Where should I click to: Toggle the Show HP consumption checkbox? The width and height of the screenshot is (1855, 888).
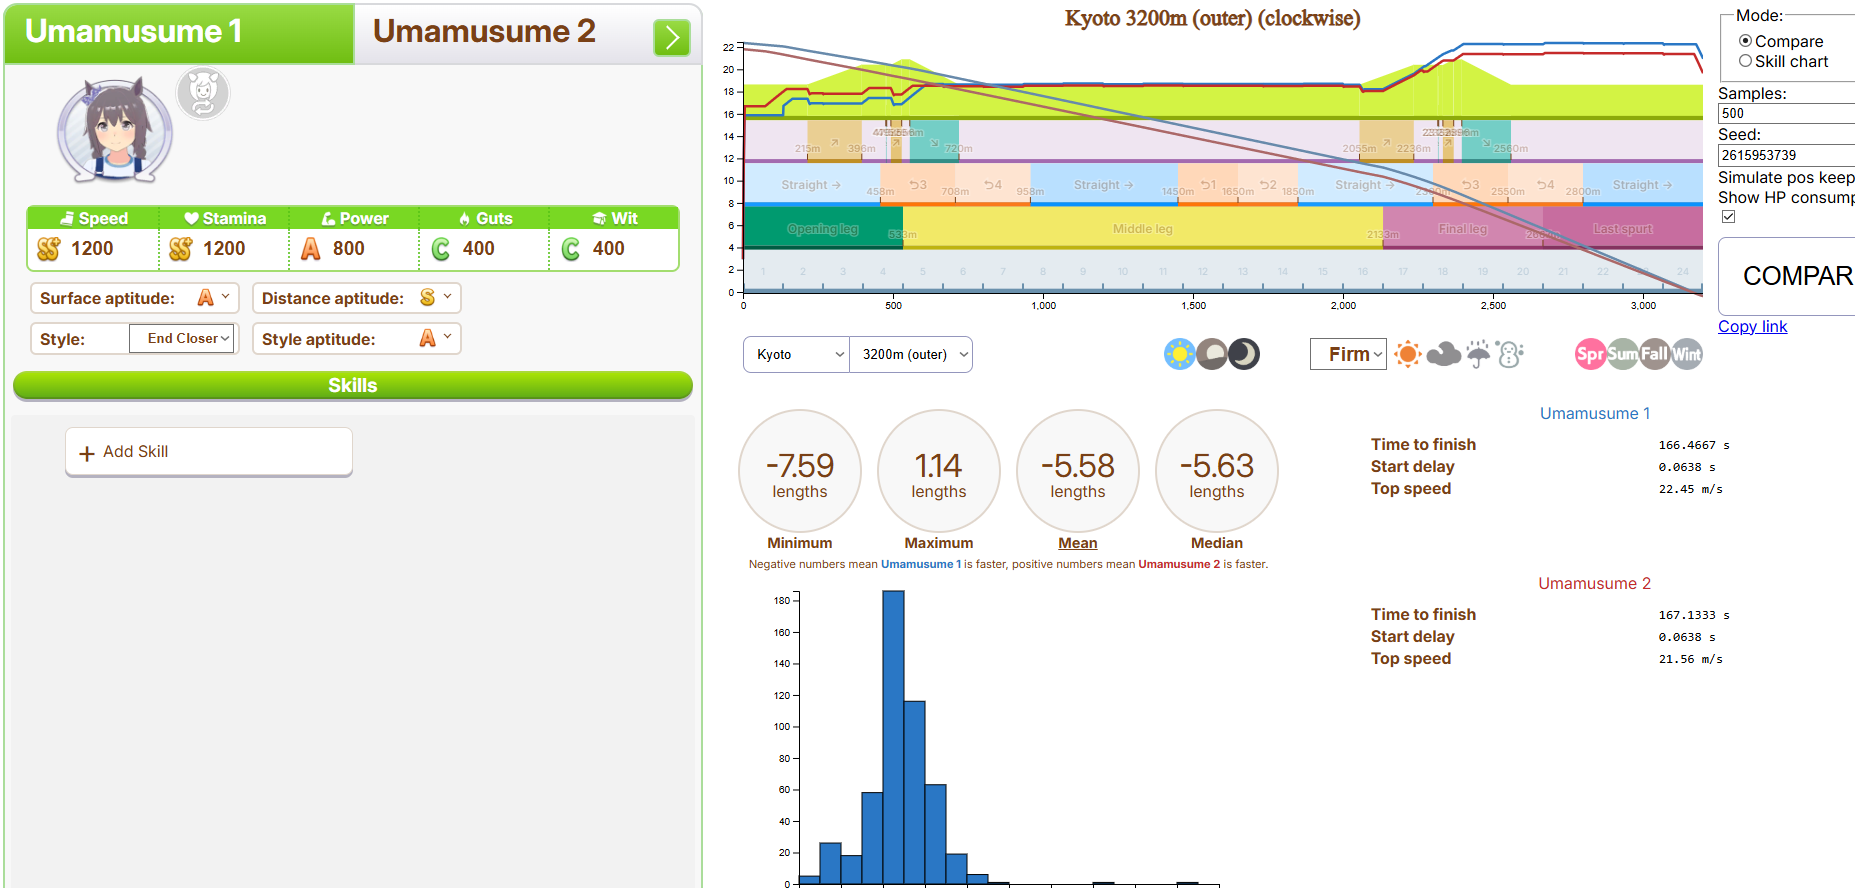point(1728,217)
